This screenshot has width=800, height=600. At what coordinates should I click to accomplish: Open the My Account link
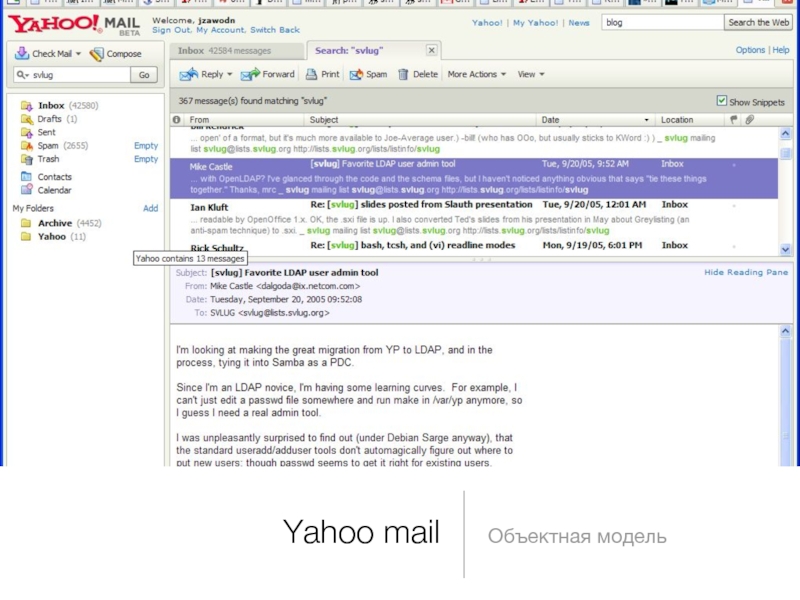point(220,30)
